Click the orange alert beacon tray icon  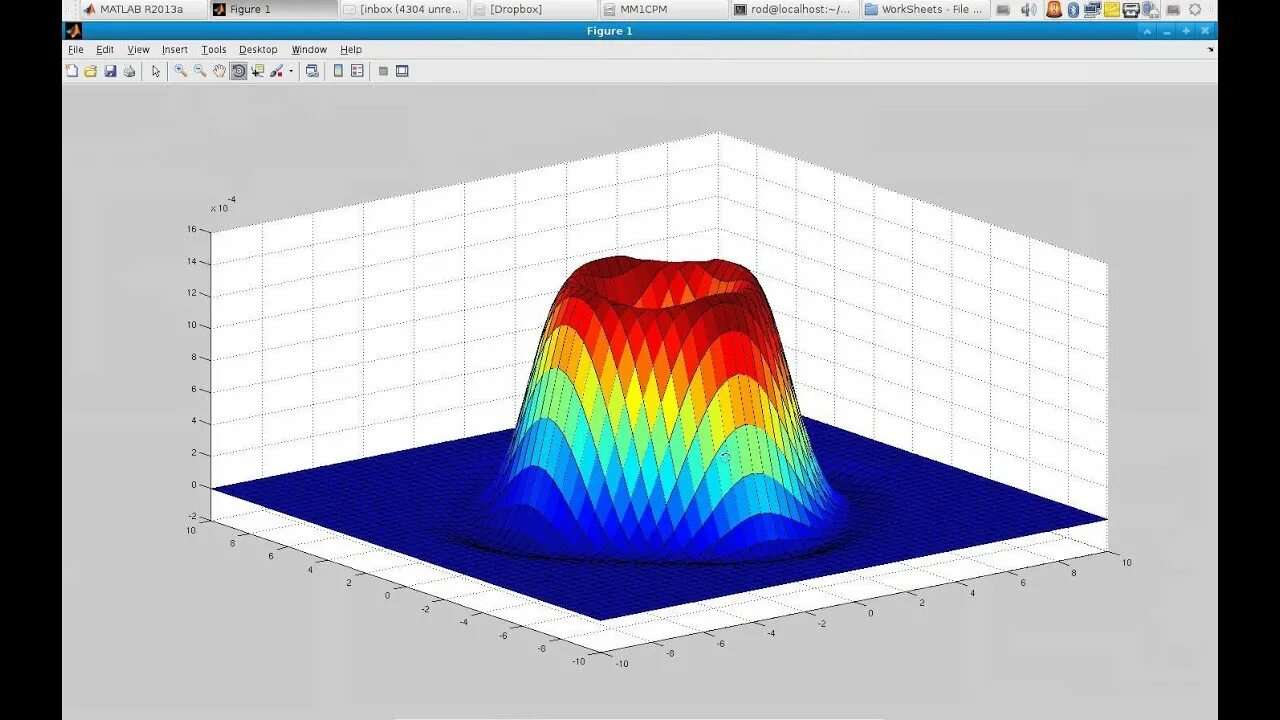(x=1053, y=9)
